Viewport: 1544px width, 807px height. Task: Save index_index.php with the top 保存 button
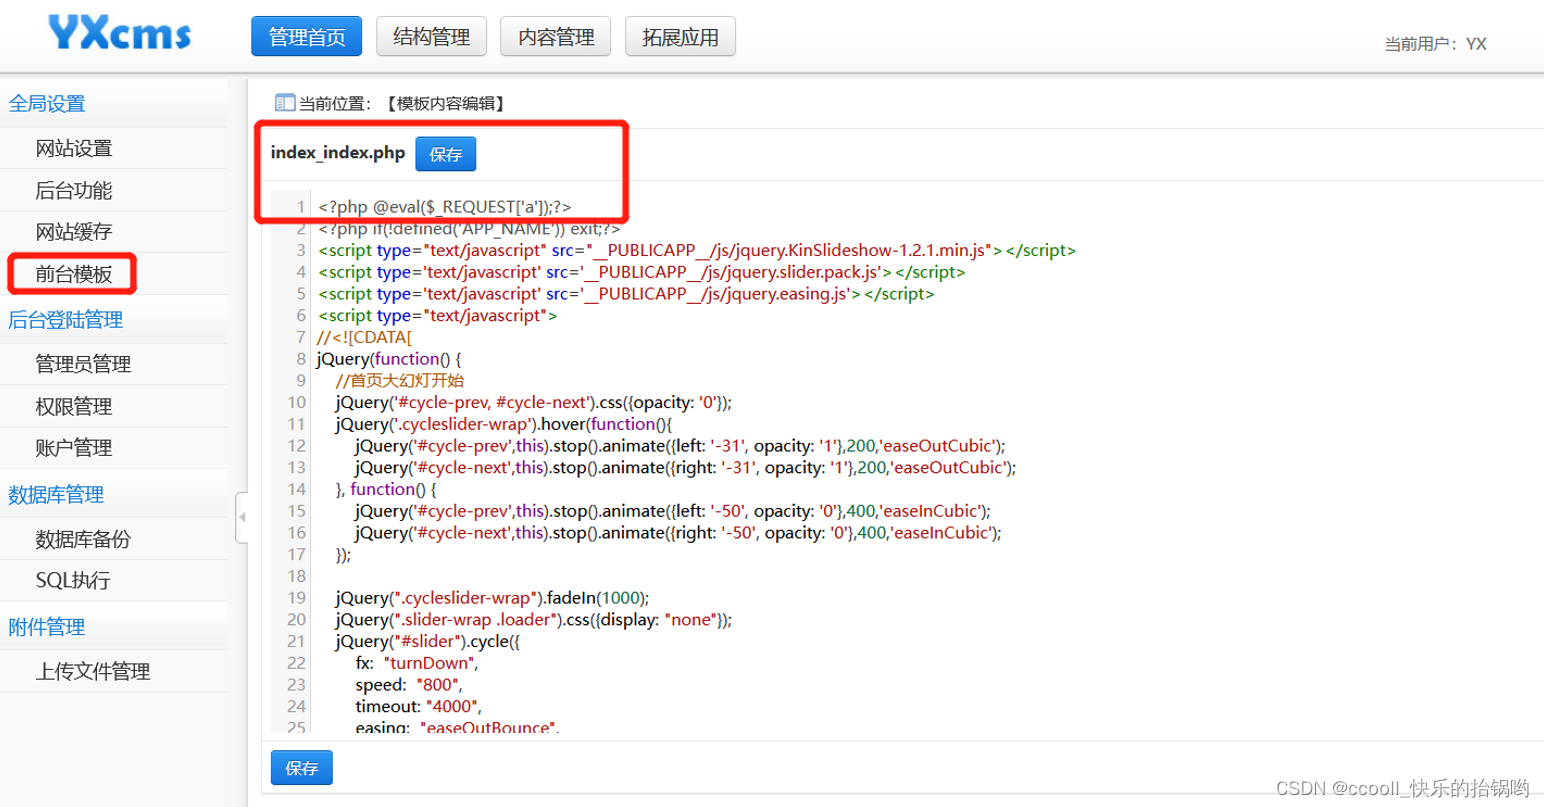[446, 154]
